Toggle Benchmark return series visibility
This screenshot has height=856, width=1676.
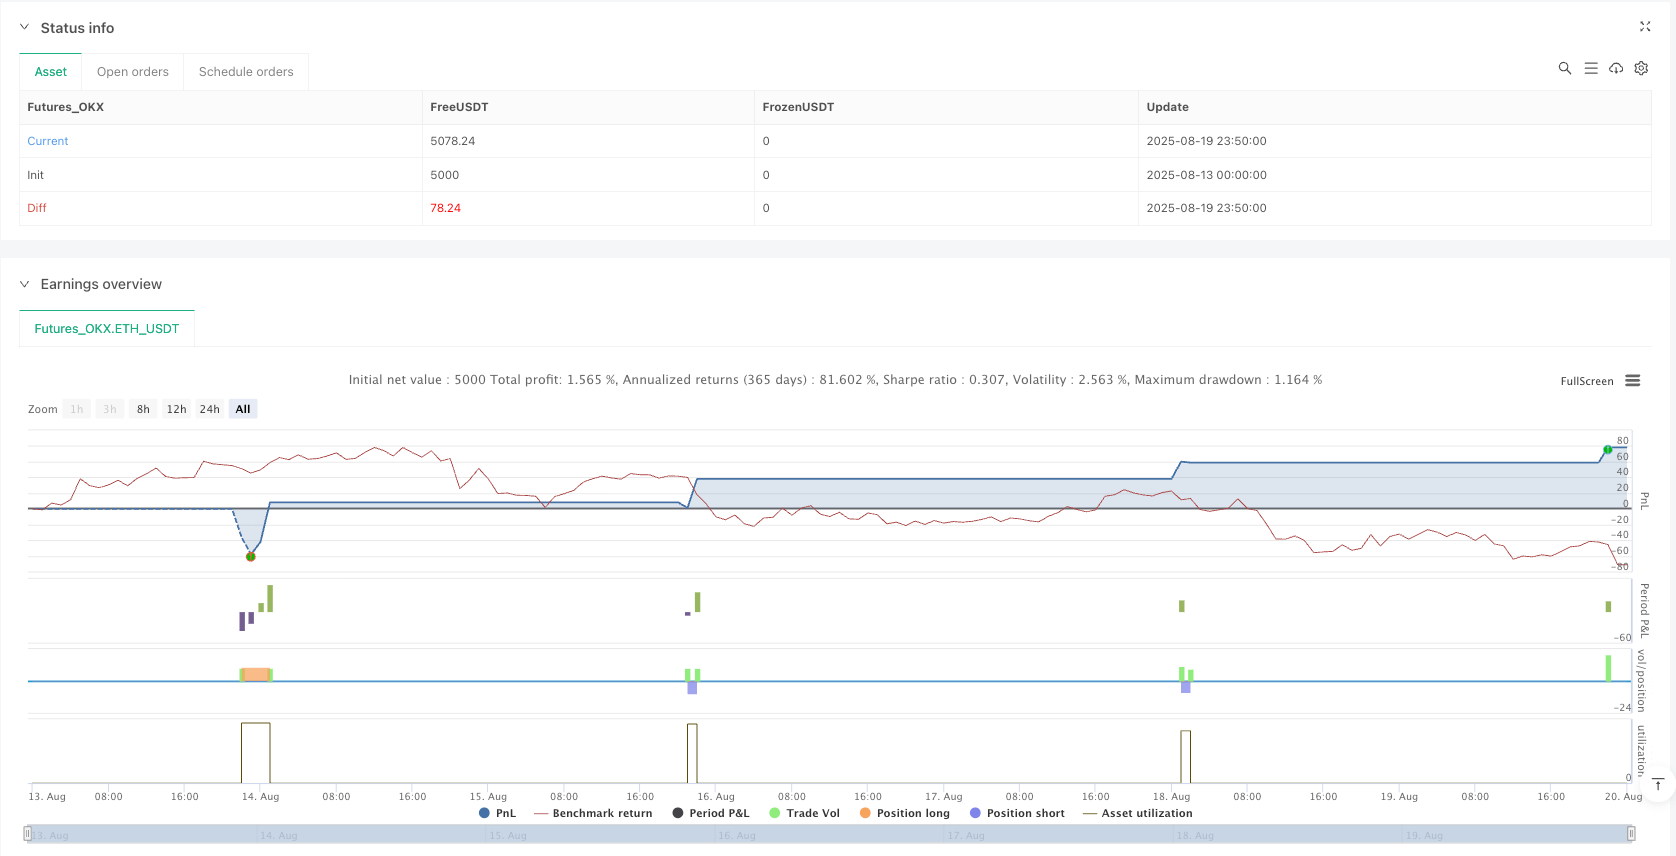pos(593,813)
